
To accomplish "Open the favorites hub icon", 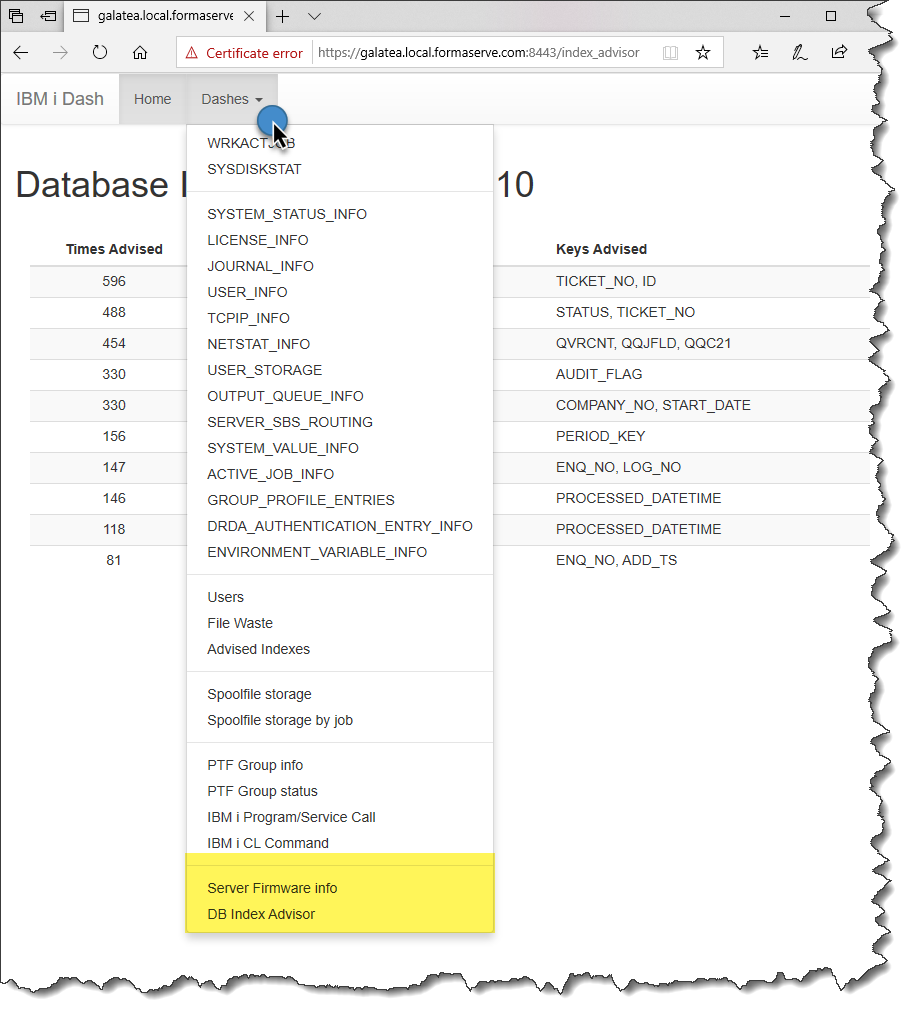I will tap(761, 53).
